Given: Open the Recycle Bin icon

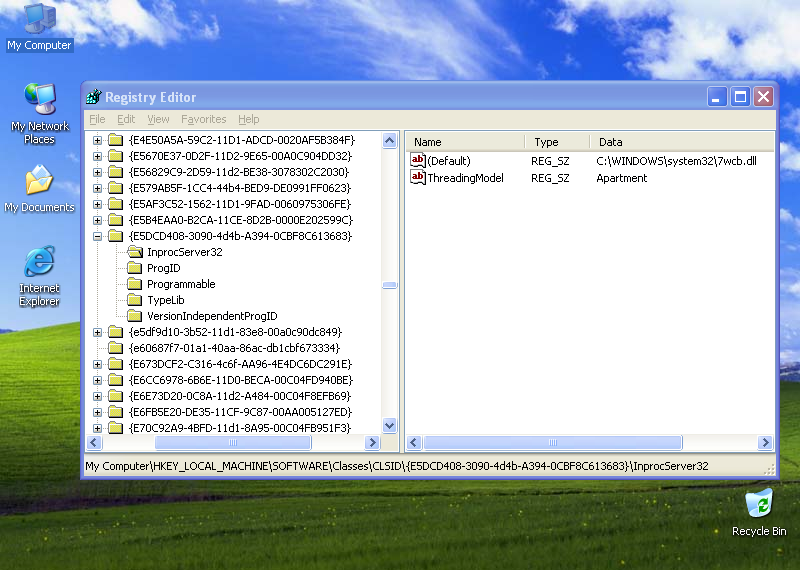Looking at the screenshot, I should 759,503.
